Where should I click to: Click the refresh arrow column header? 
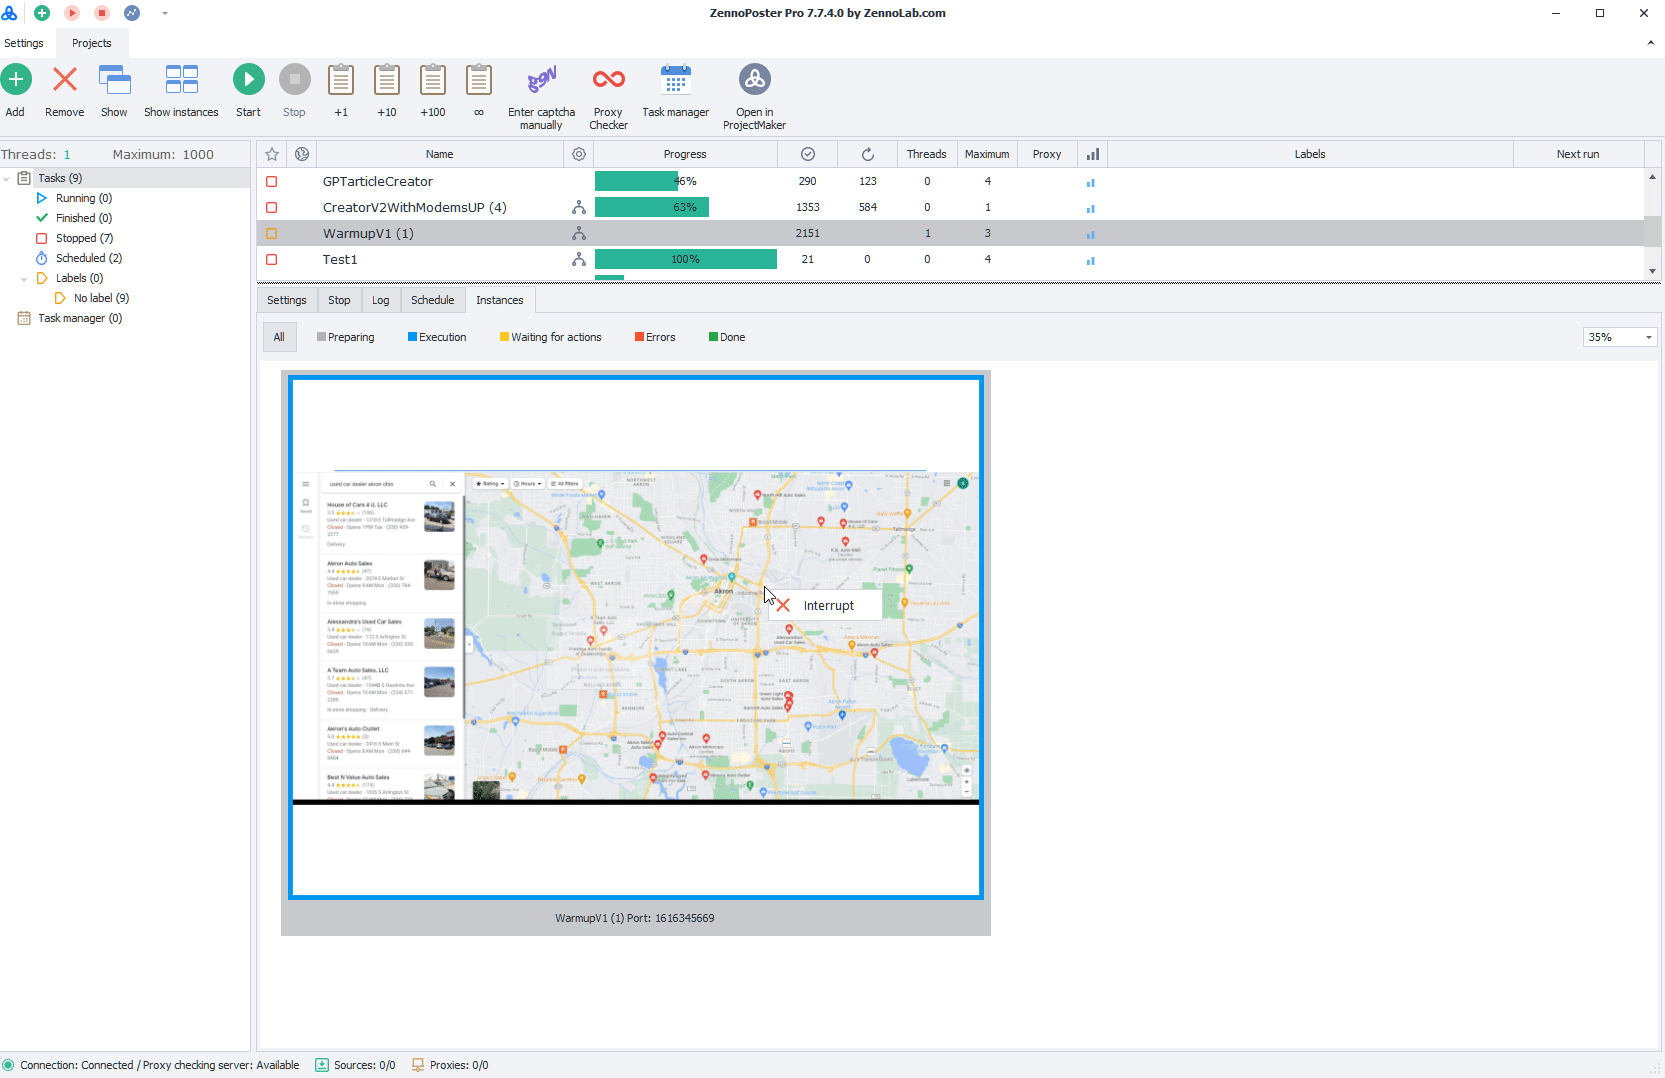[x=868, y=154]
